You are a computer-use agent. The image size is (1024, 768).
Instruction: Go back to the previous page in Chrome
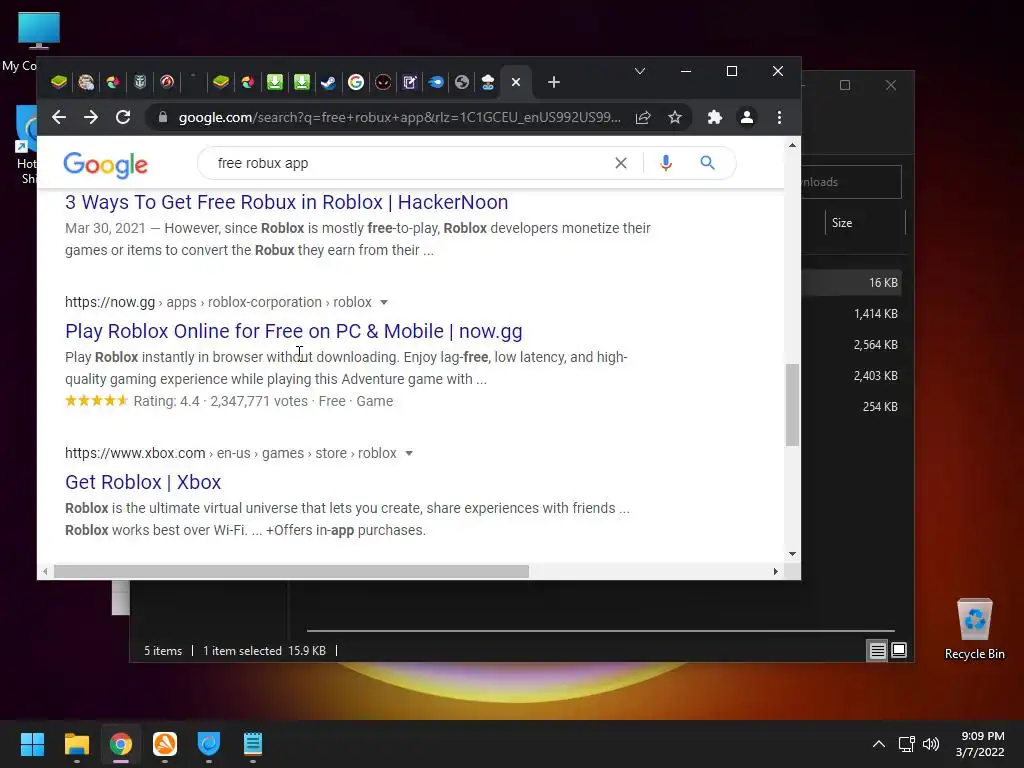[x=59, y=118]
